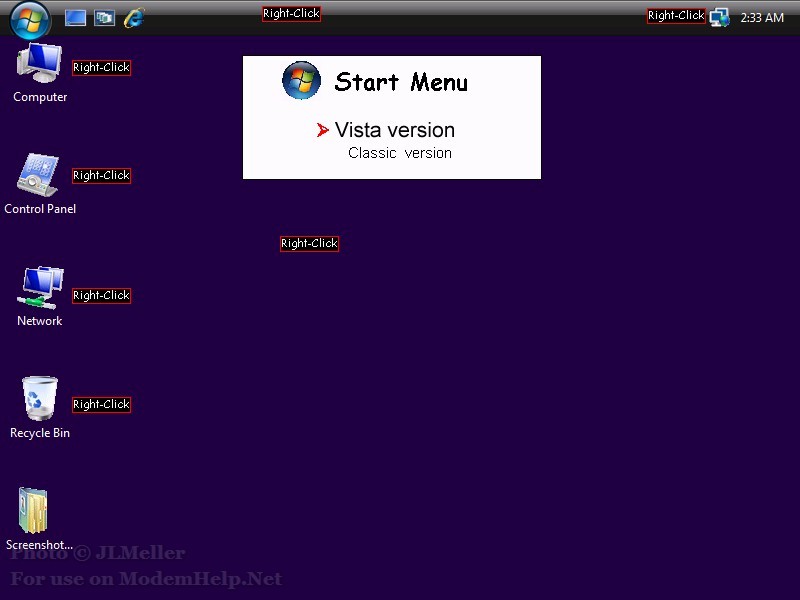
Task: Click the Classic version link
Action: [399, 153]
